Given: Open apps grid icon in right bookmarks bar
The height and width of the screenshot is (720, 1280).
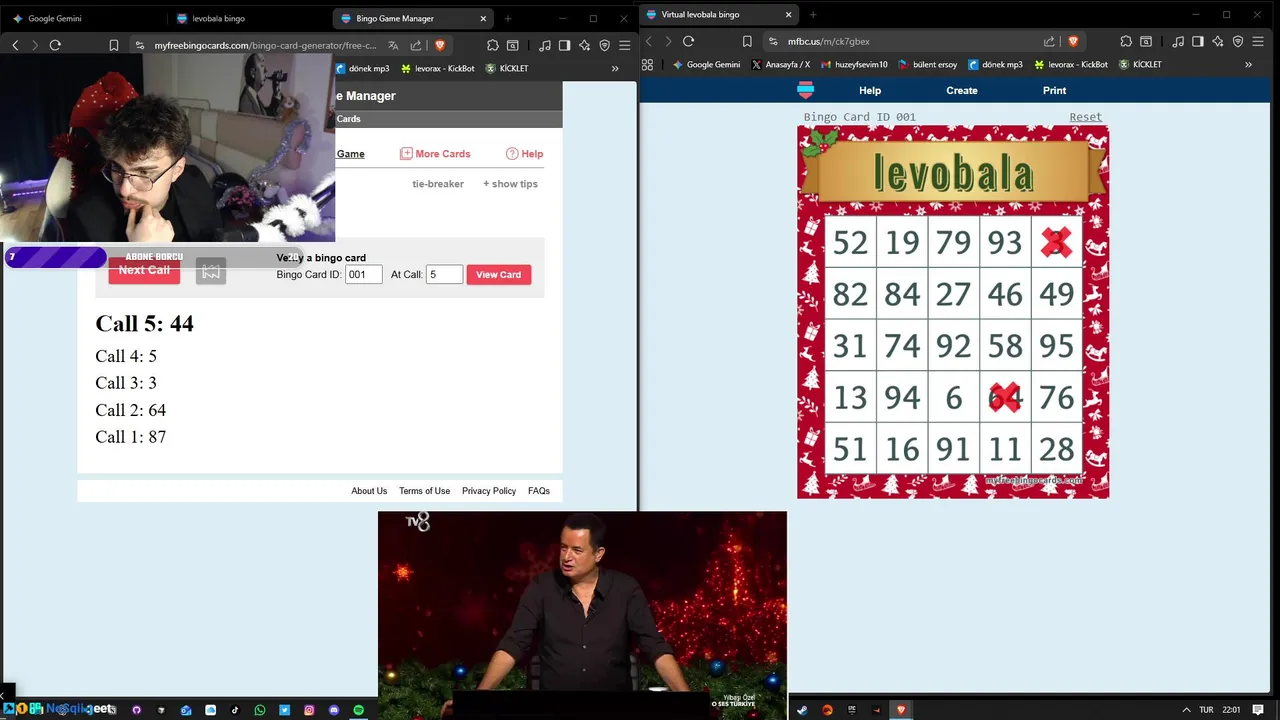Looking at the screenshot, I should point(648,64).
